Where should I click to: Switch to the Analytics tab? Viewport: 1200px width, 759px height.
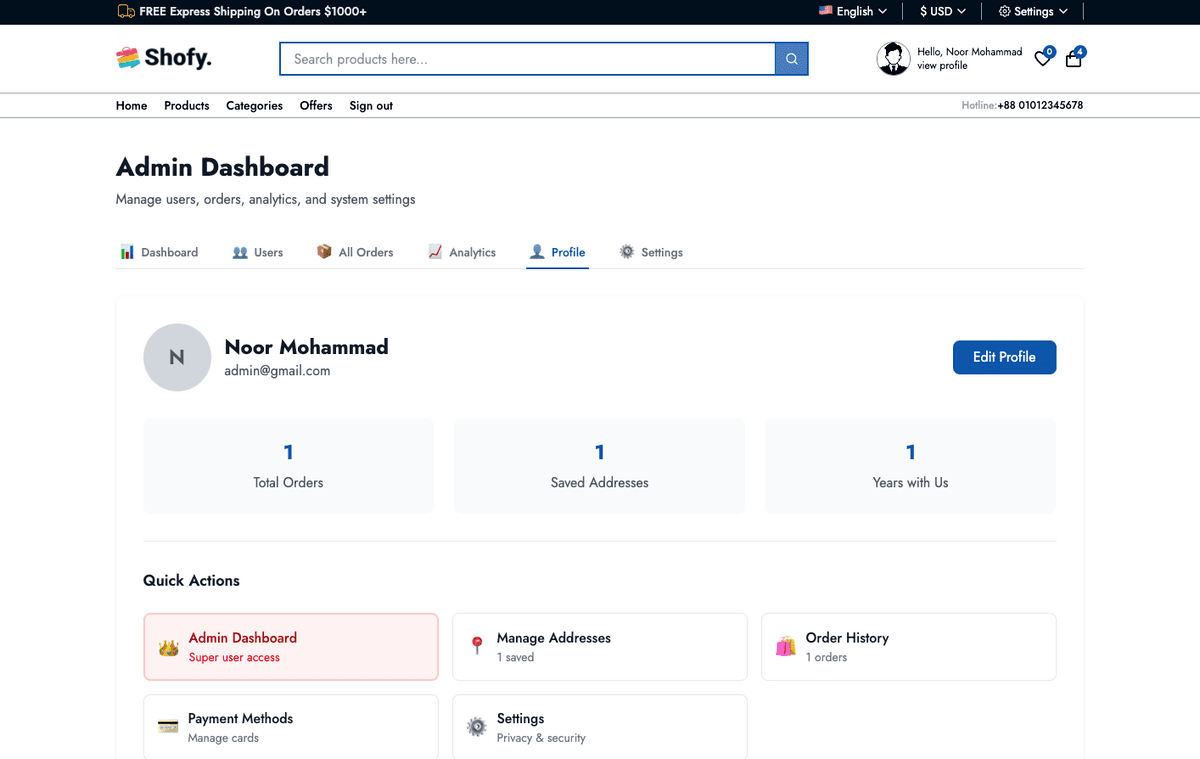point(462,253)
